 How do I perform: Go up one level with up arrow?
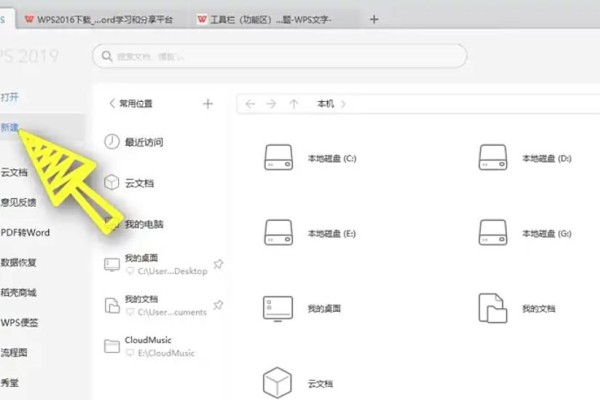coord(294,104)
